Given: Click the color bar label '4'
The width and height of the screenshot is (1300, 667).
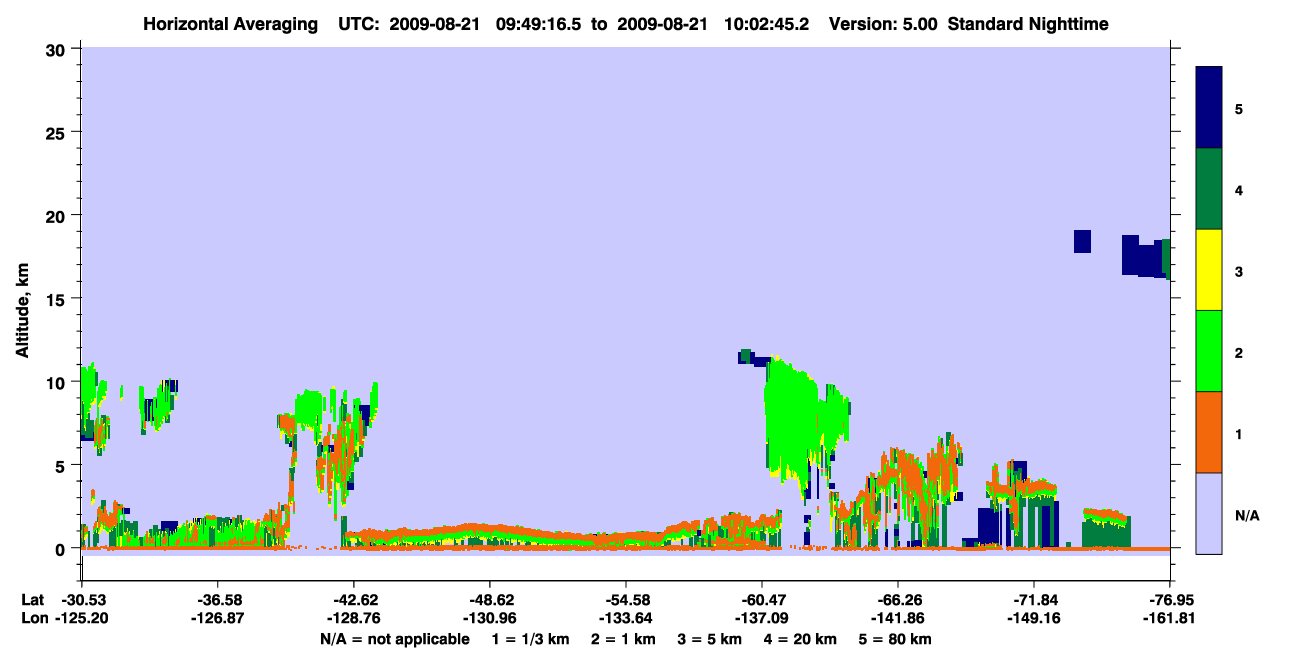Looking at the screenshot, I should 1239,189.
